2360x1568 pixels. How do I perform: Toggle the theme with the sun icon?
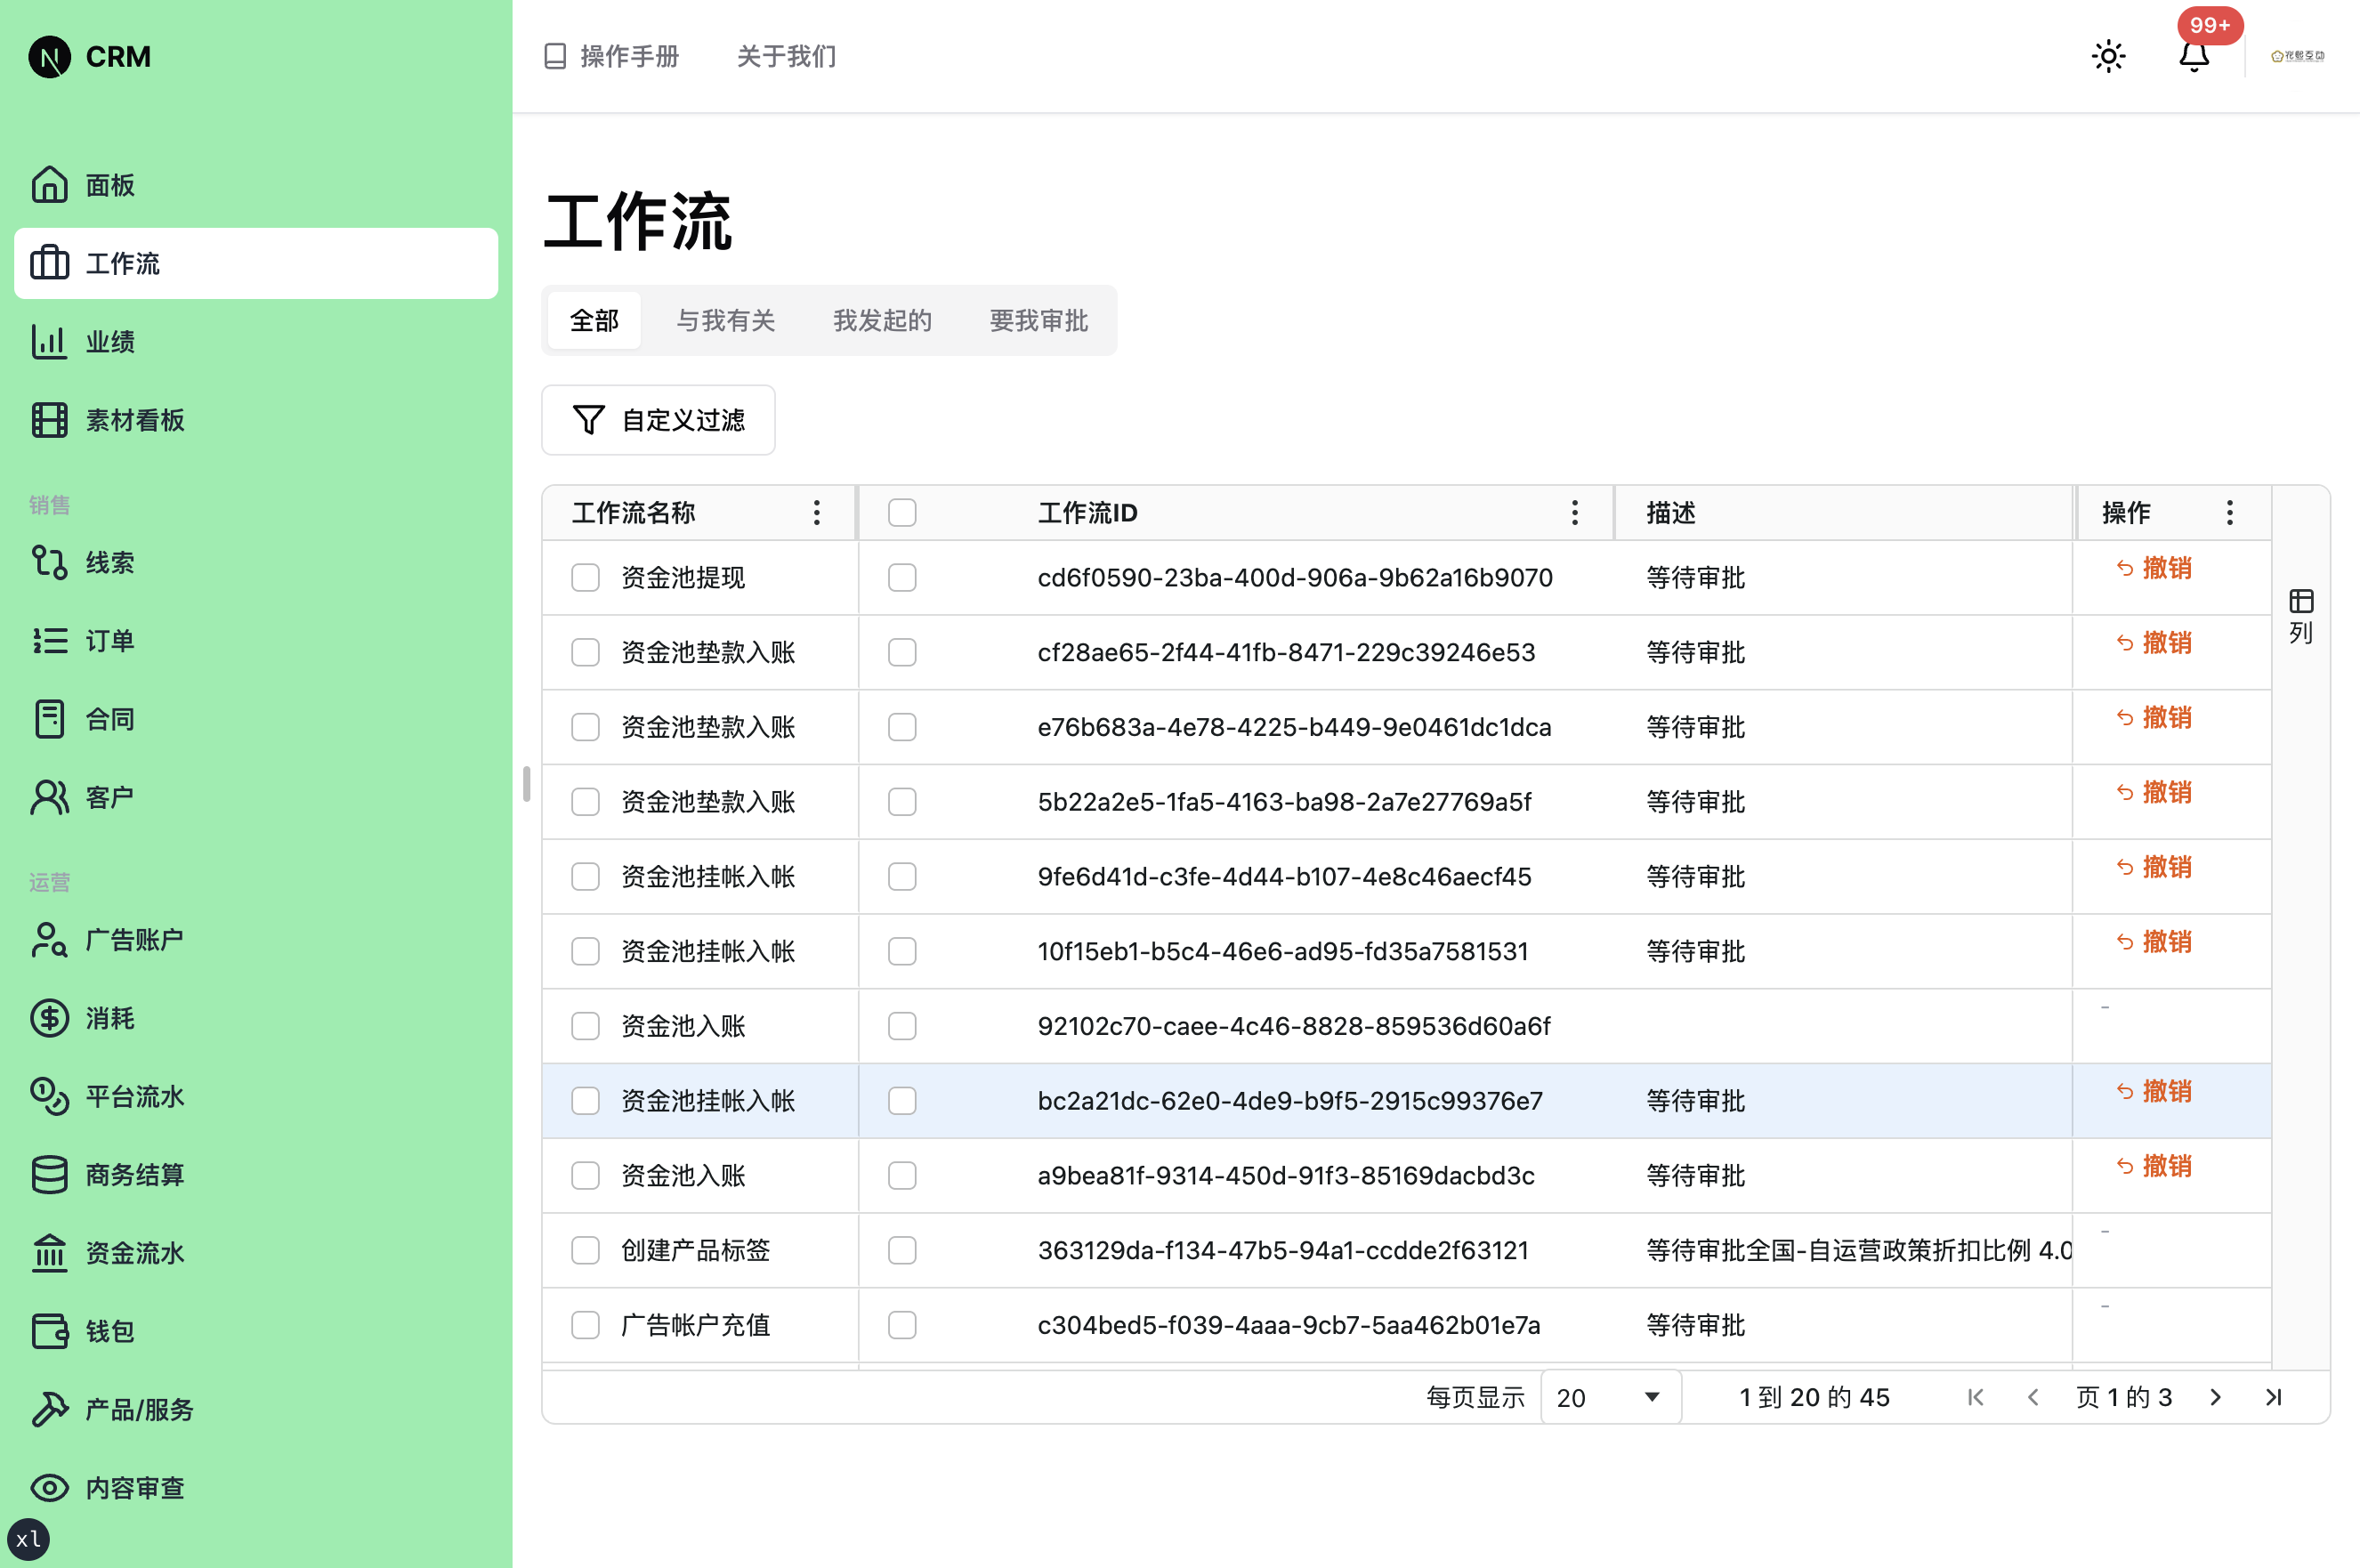coord(2108,56)
